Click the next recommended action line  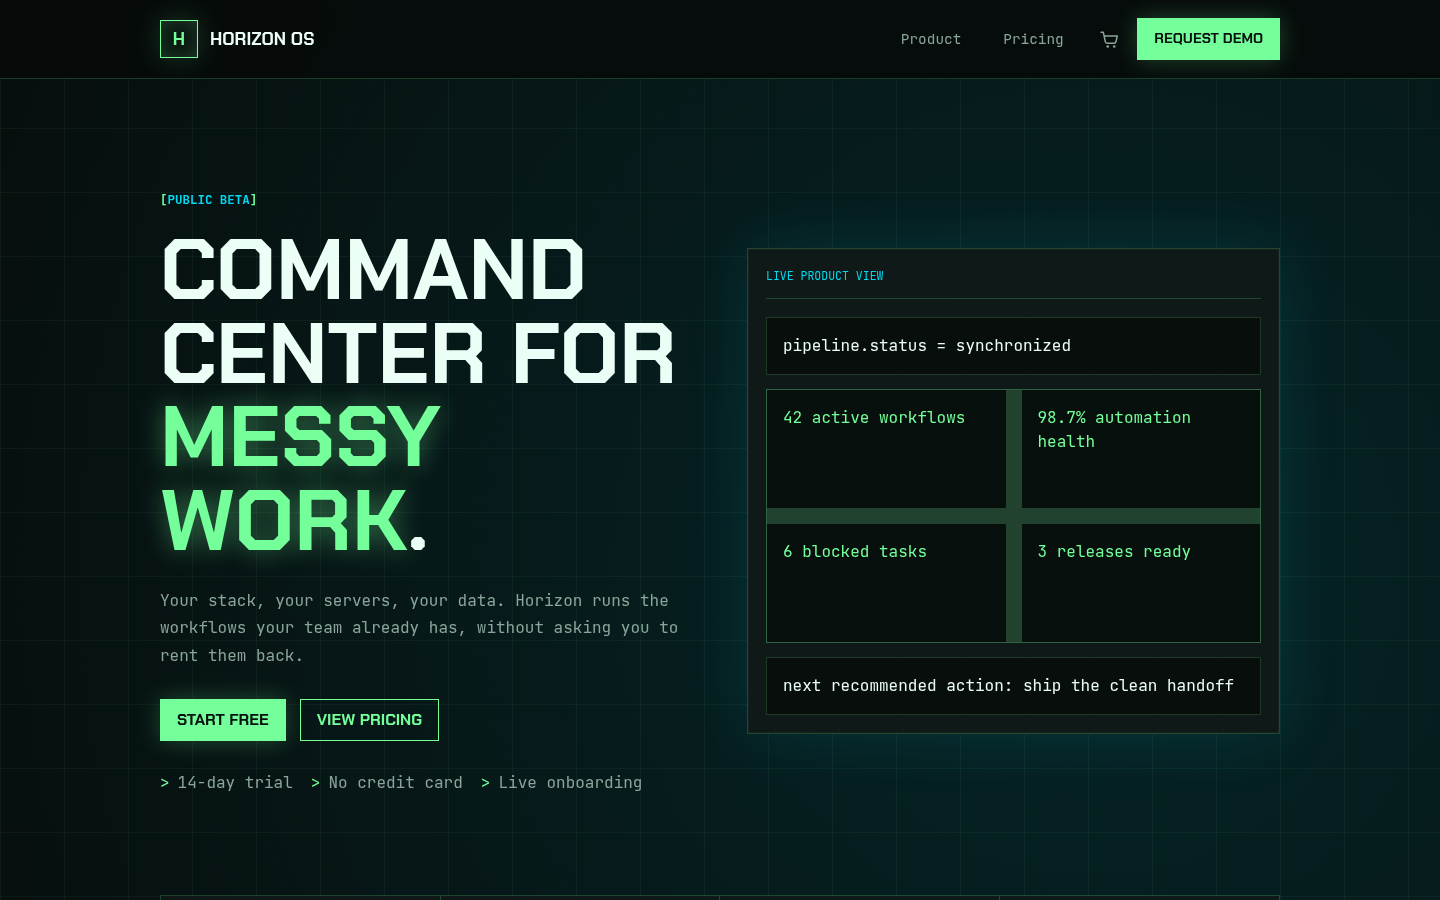[1013, 686]
